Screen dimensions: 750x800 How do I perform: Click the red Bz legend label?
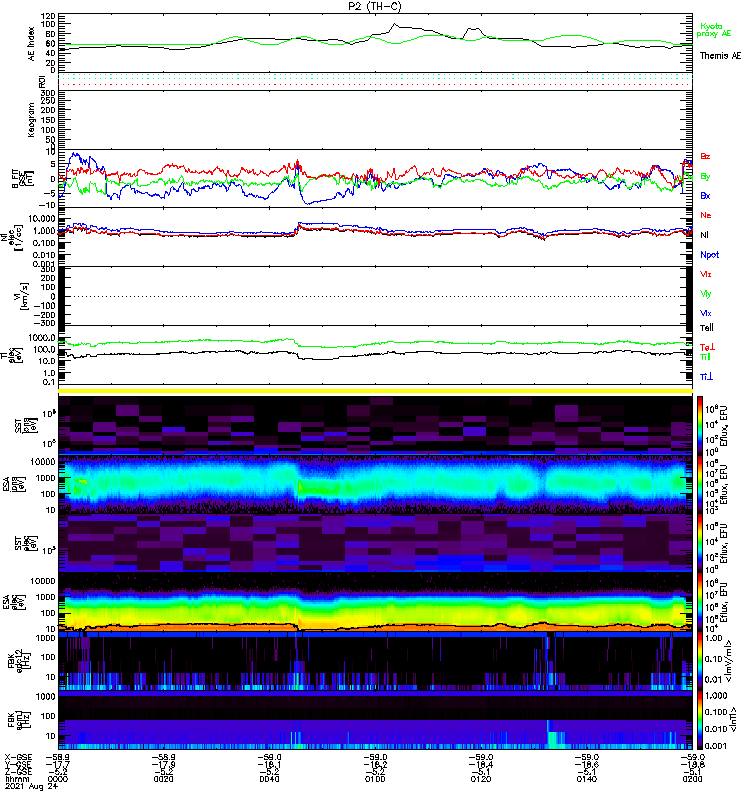705,156
